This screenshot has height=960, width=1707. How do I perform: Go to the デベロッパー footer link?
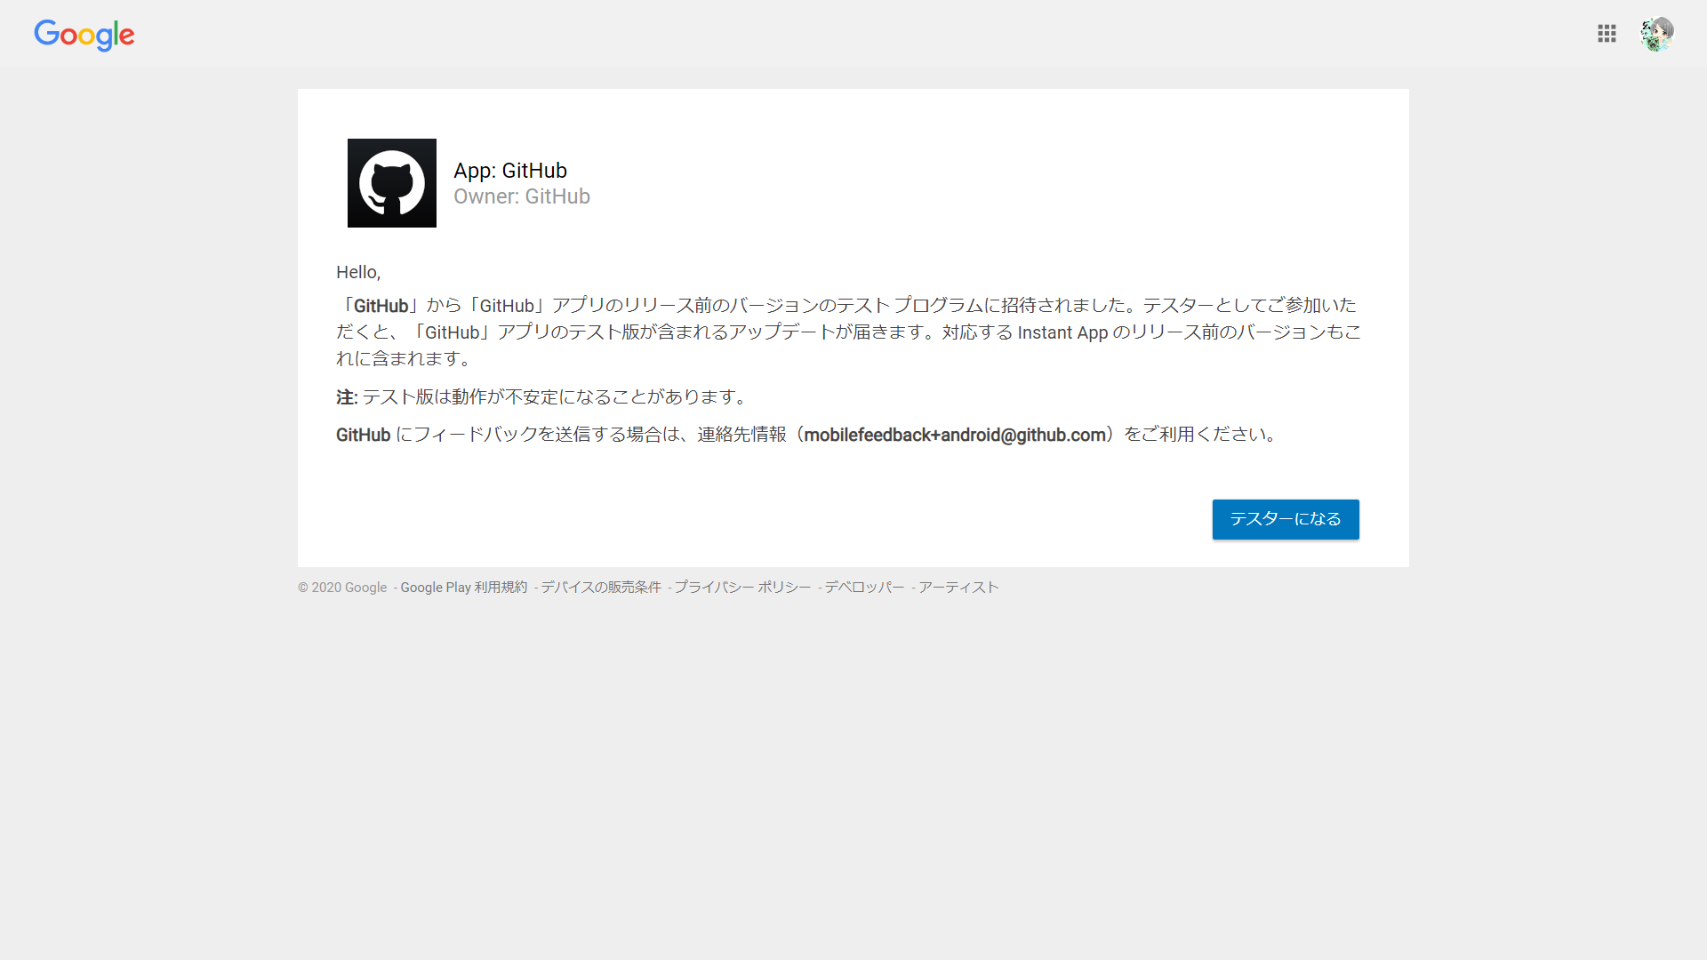[x=864, y=588]
